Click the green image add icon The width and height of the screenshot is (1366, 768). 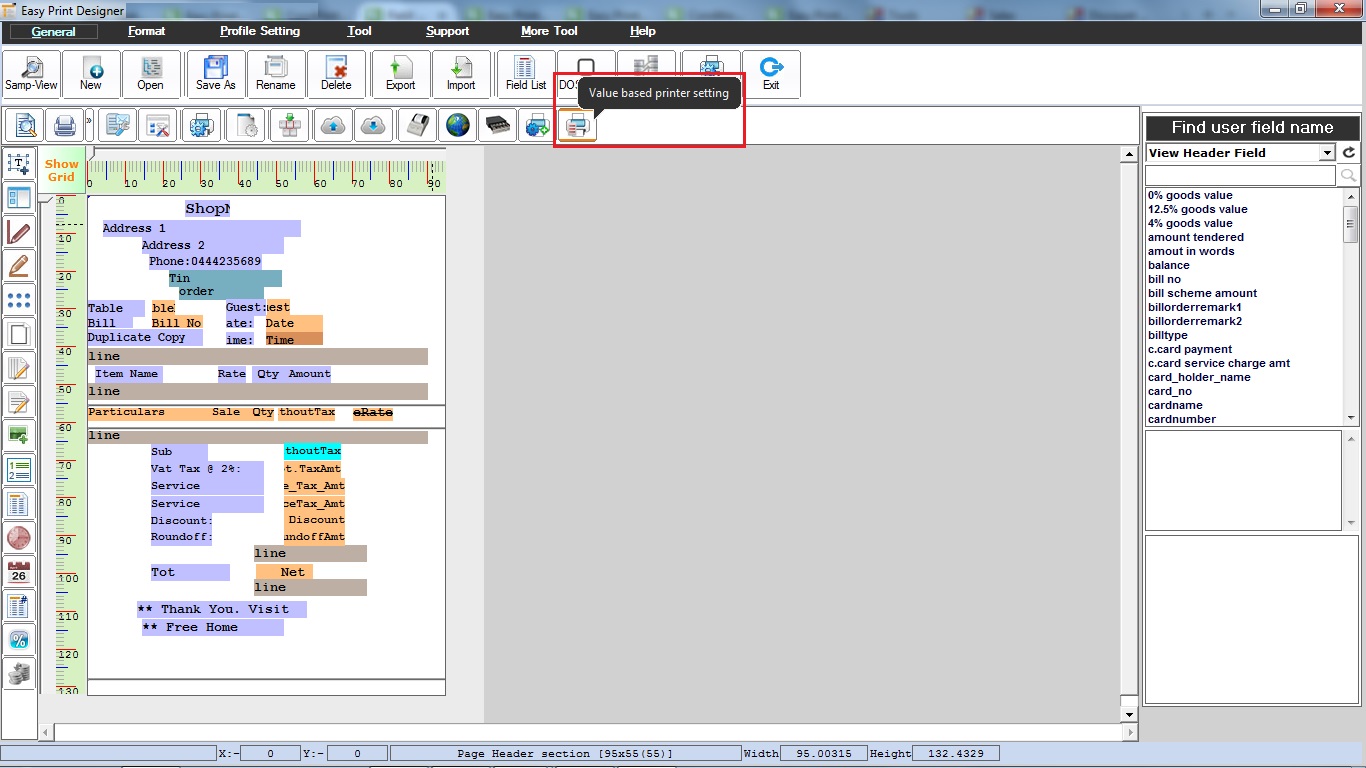click(19, 435)
